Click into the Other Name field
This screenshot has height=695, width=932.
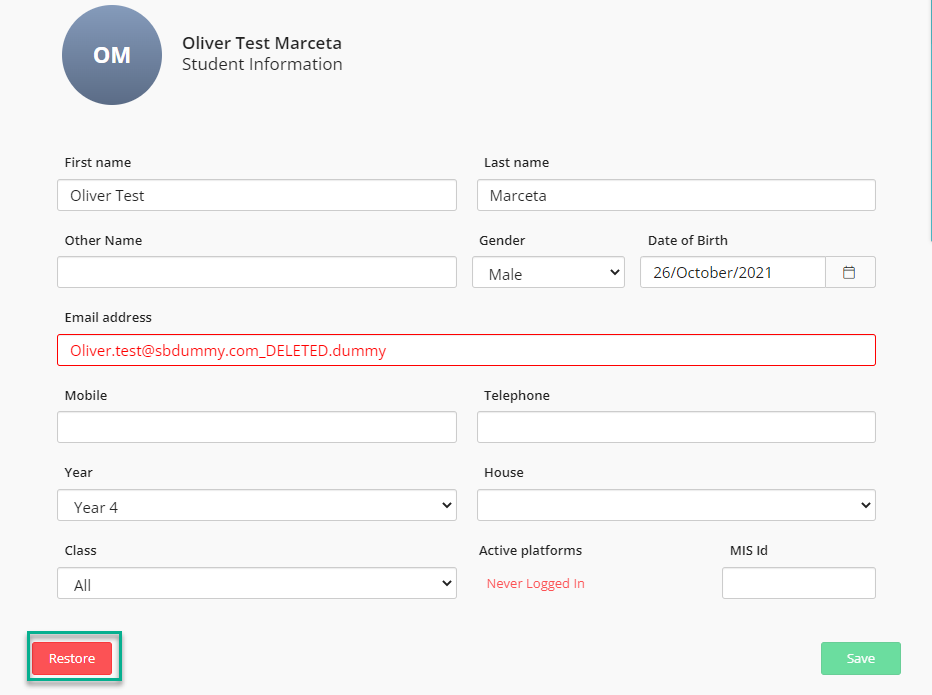[257, 272]
